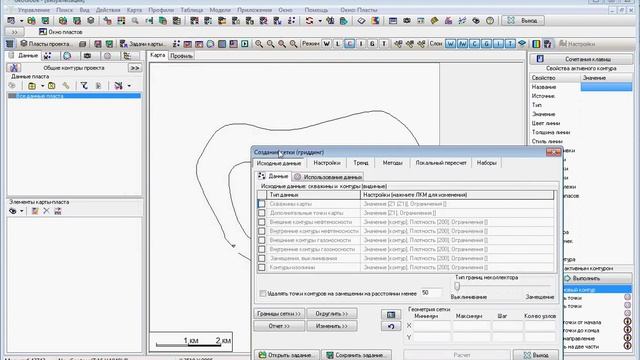Select the globe icon tab in left panel

coord(67,56)
